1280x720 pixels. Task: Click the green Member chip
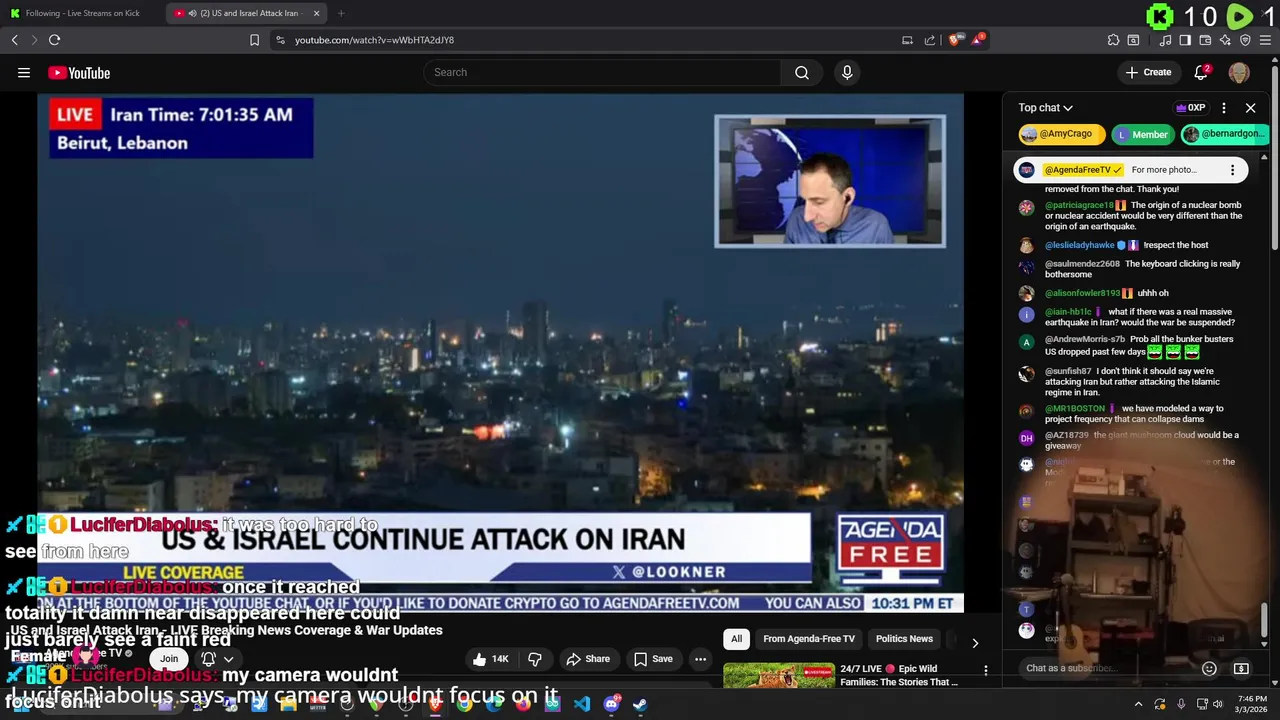point(1141,134)
